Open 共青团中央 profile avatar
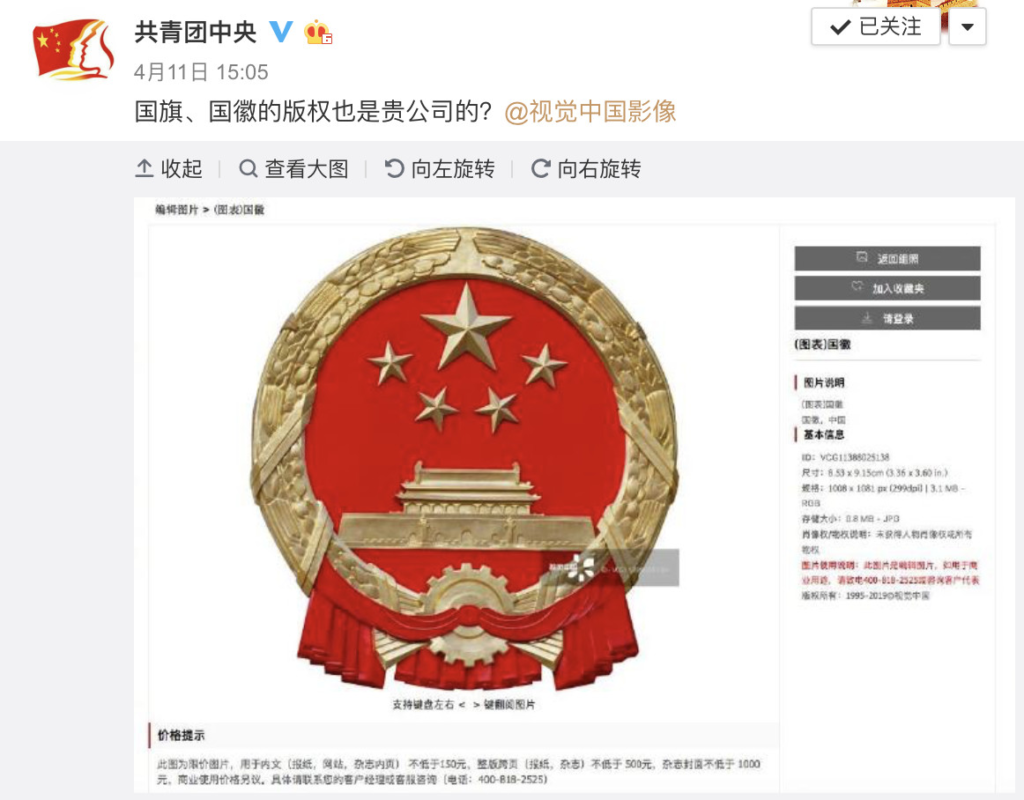The image size is (1024, 800). (x=74, y=50)
